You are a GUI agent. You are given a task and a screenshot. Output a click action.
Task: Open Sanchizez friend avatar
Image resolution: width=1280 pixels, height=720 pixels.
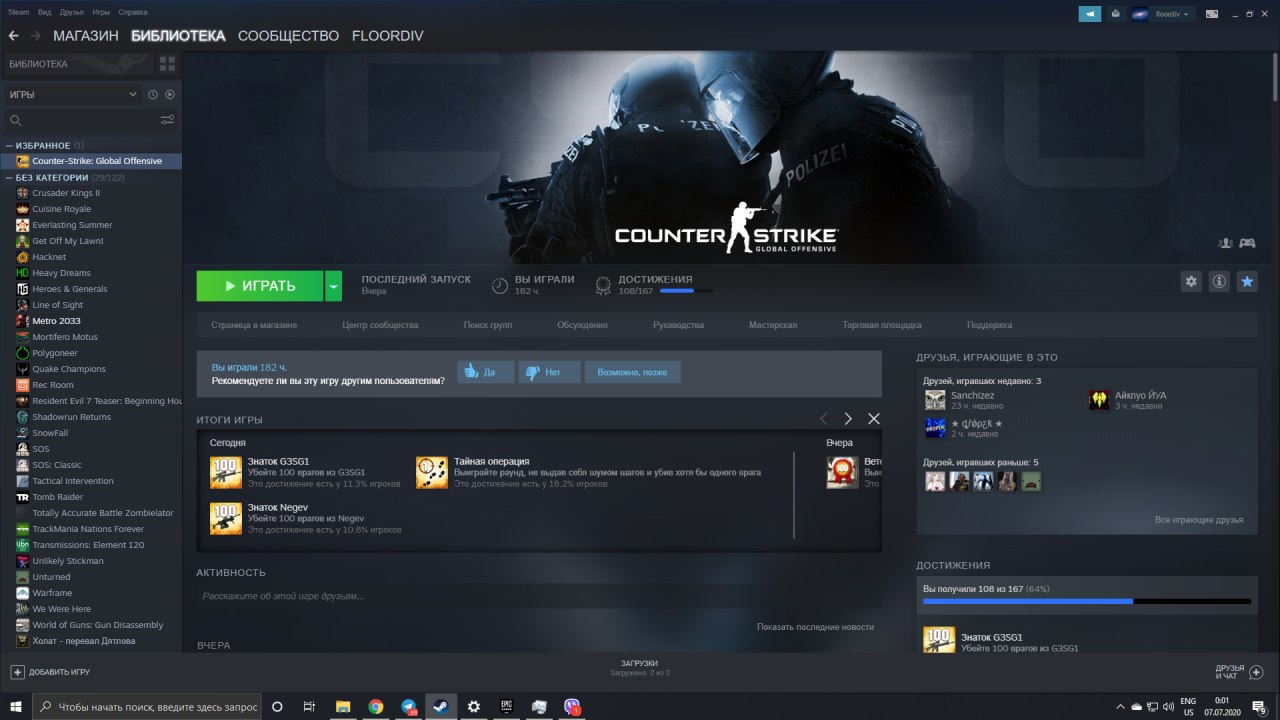[935, 400]
